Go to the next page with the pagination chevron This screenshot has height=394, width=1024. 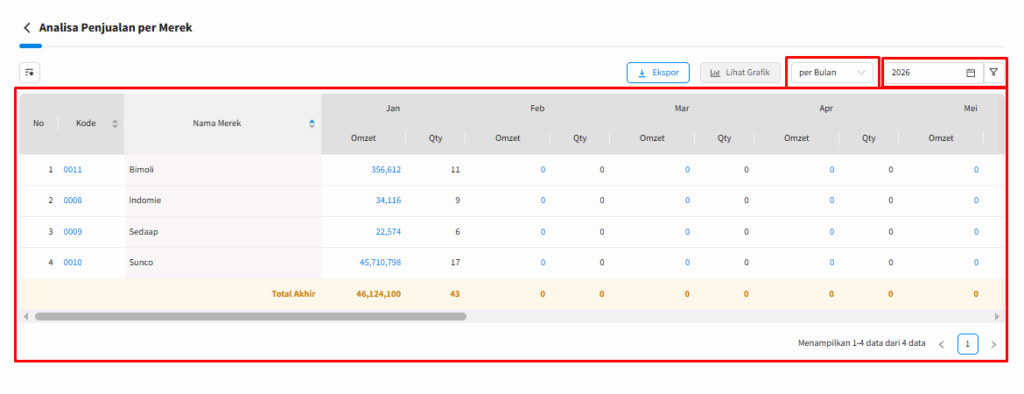pos(993,344)
